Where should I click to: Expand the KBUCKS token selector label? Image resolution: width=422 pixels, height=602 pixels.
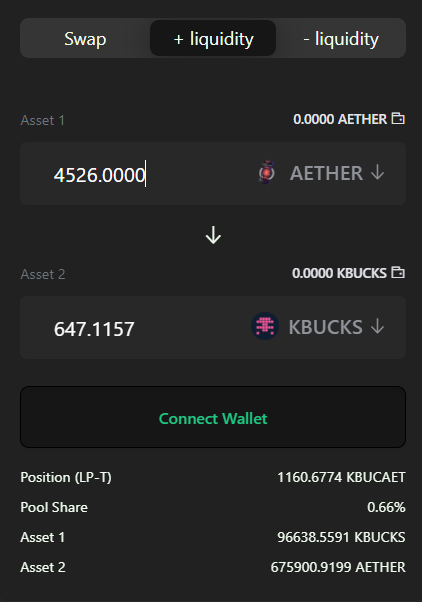click(x=326, y=327)
